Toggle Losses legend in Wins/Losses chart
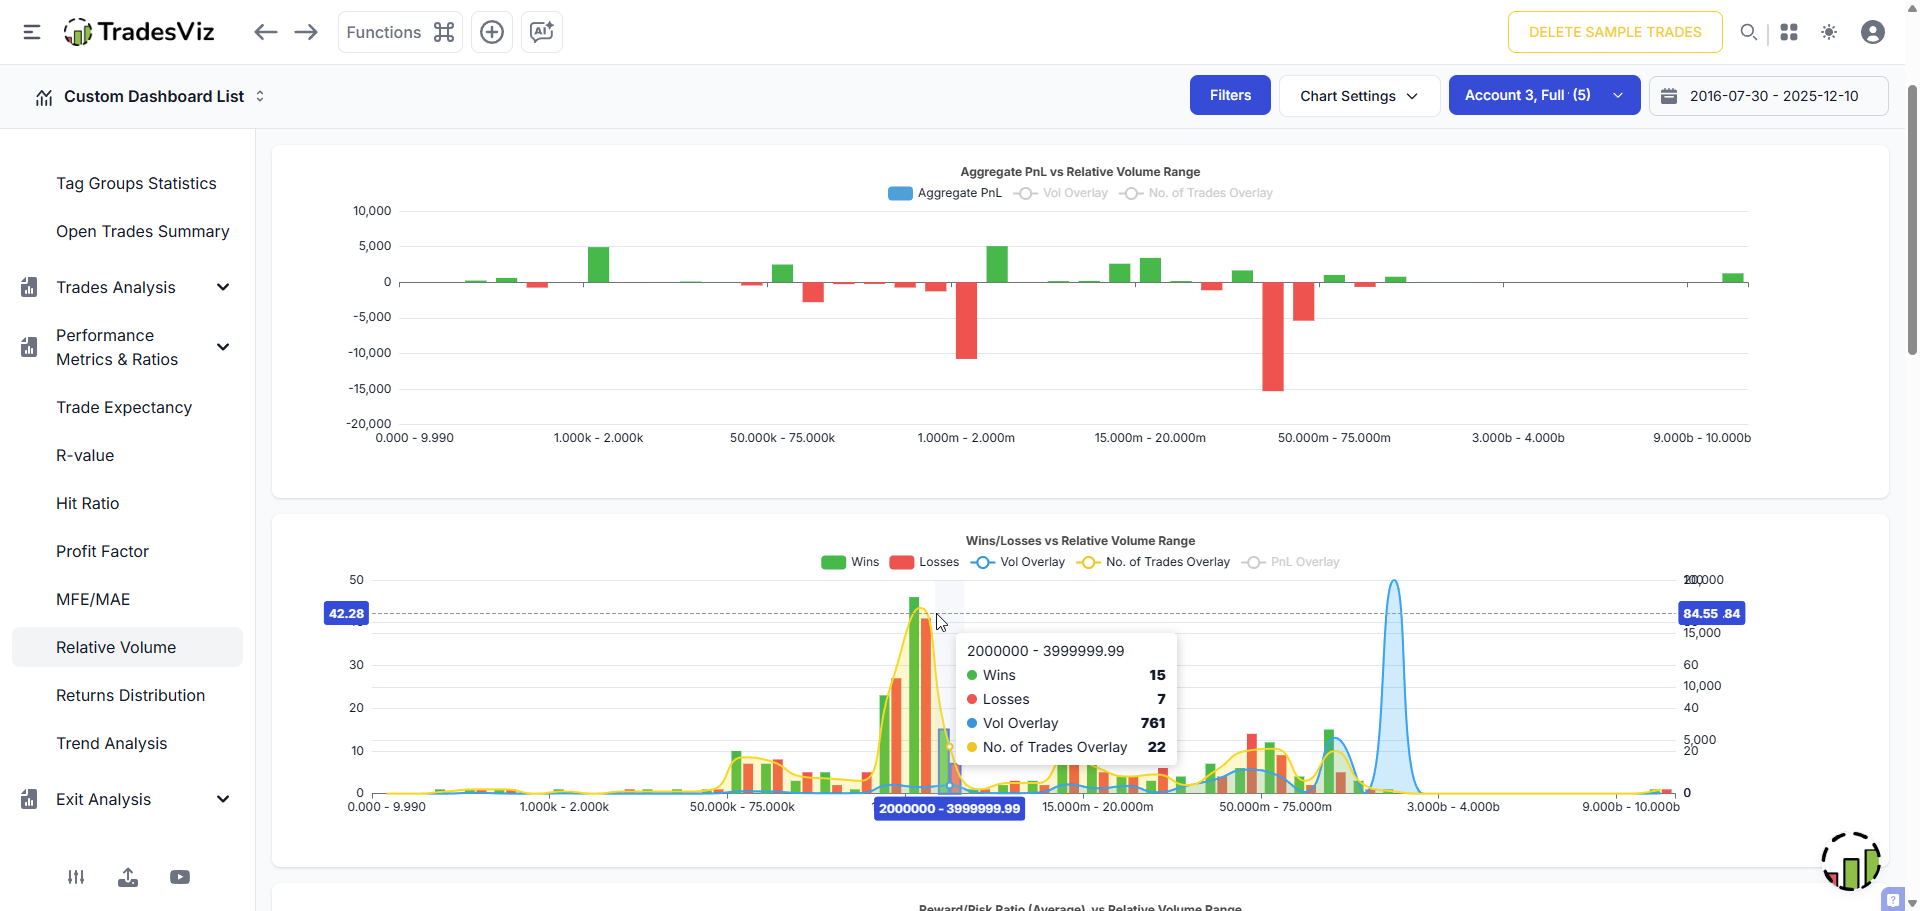The width and height of the screenshot is (1920, 911). (924, 562)
